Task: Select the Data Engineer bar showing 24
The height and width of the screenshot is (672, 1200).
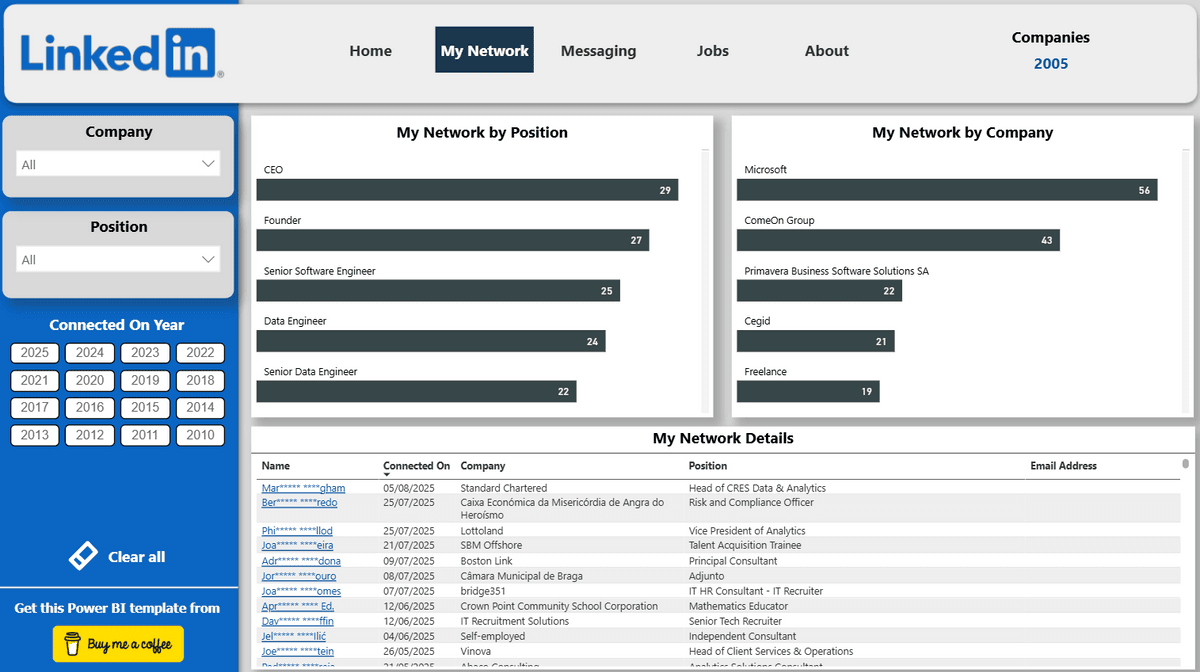Action: (x=431, y=341)
